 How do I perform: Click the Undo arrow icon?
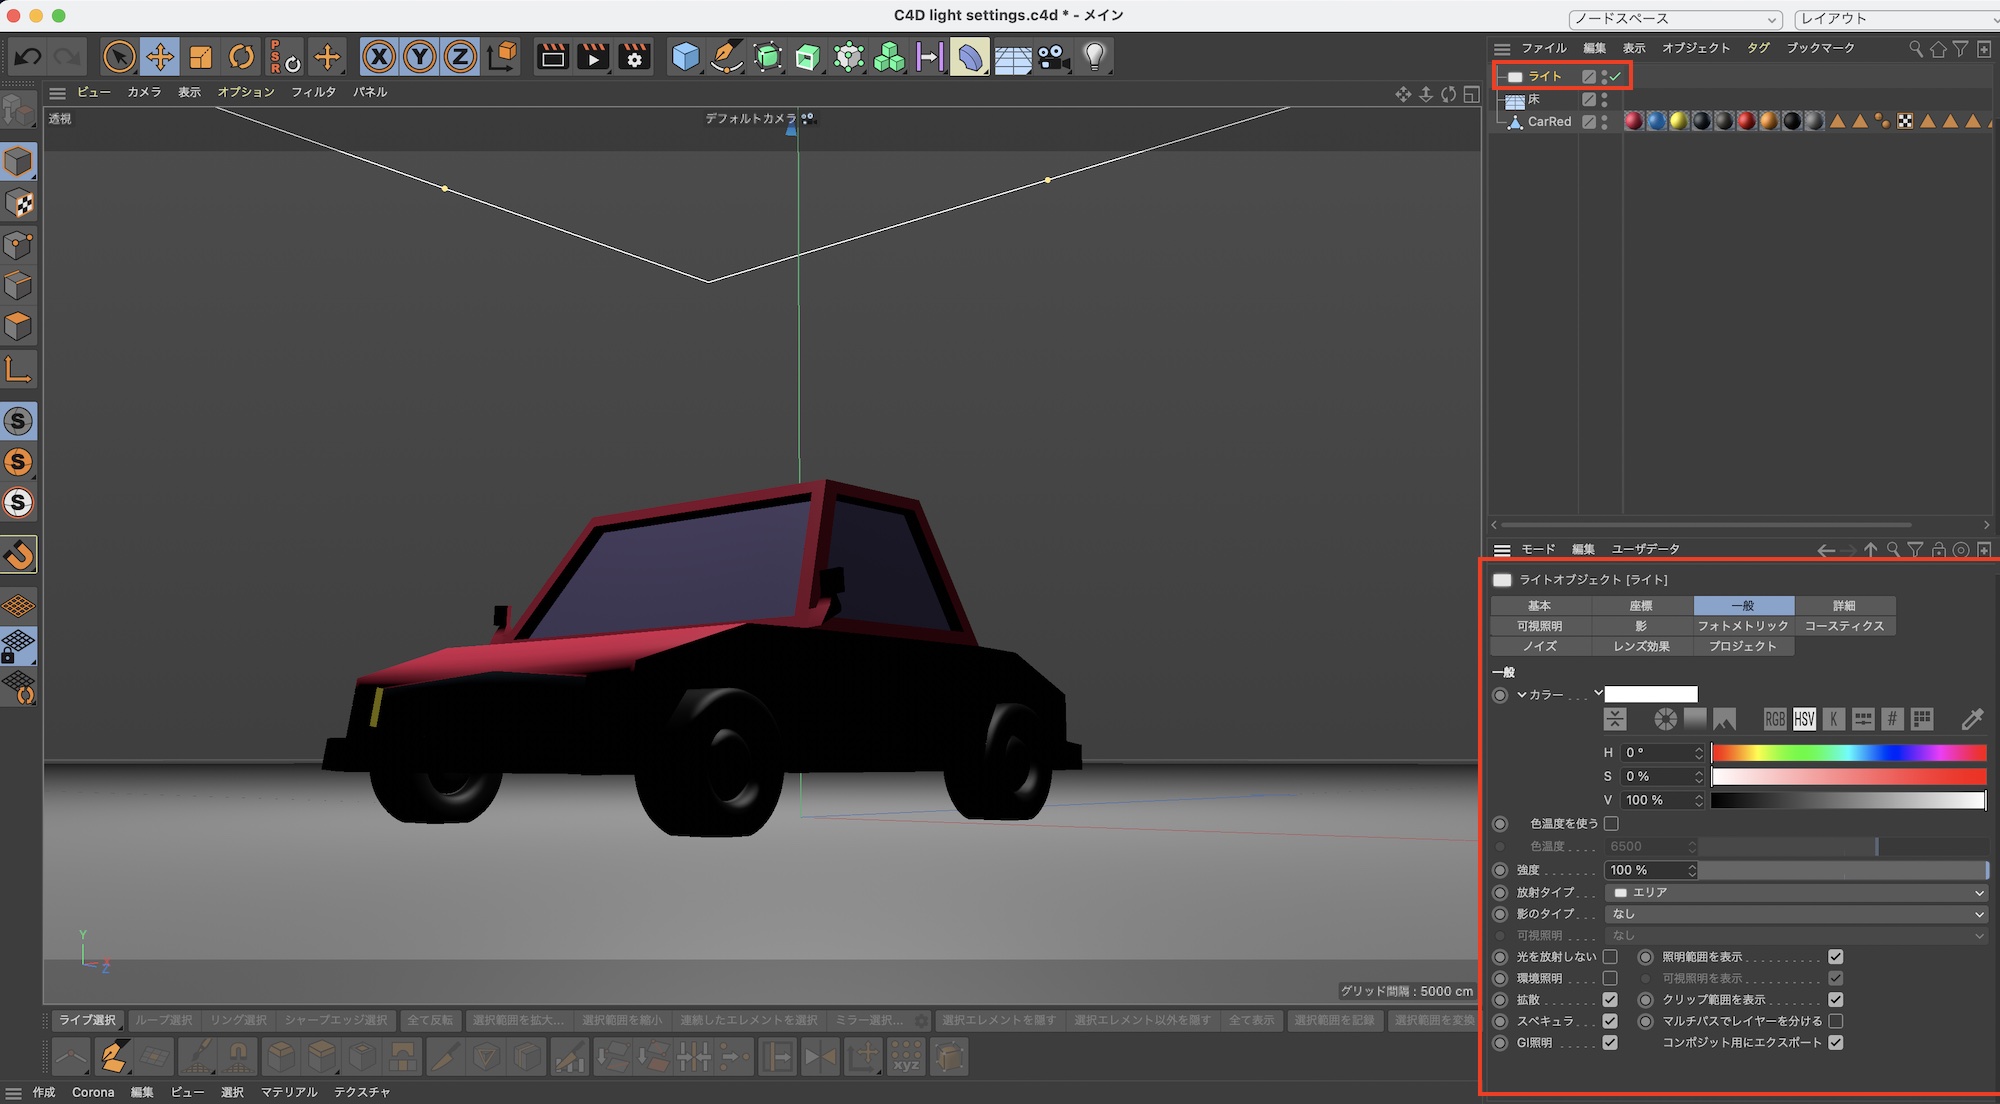coord(27,57)
